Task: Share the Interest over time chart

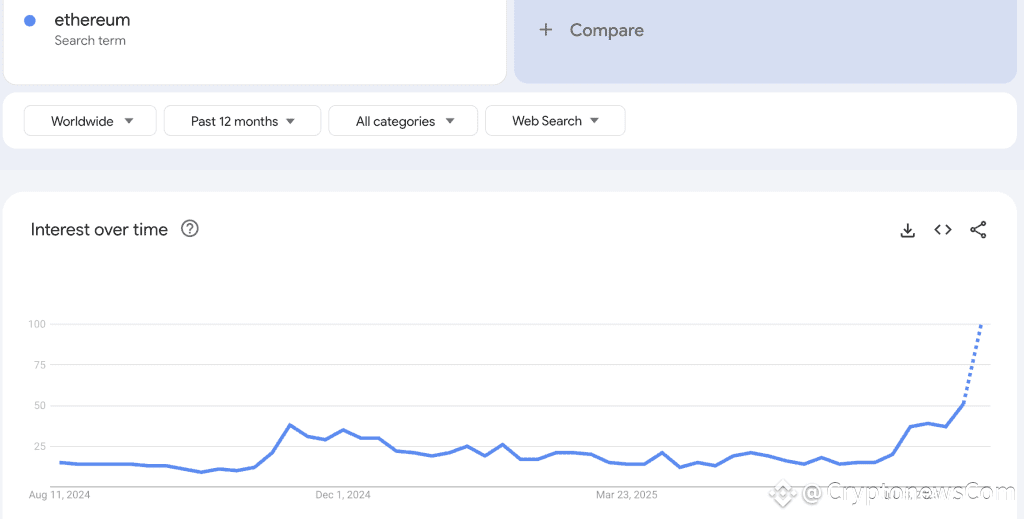Action: click(978, 230)
